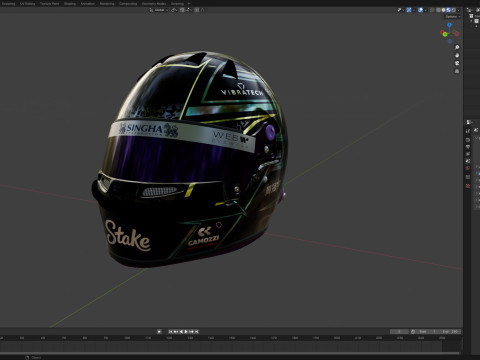Open the Options dropdown in viewport
Viewport: 480px width, 360px height.
pyautogui.click(x=452, y=17)
